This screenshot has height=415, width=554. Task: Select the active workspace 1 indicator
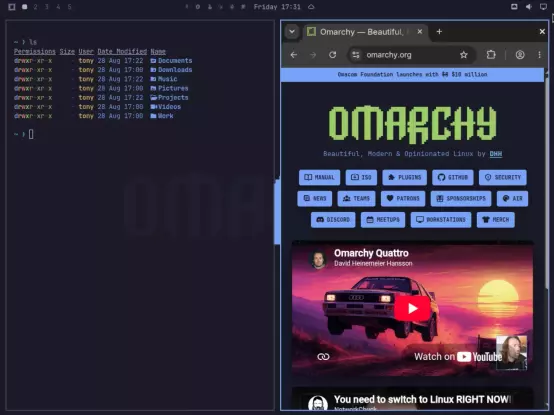[24, 7]
